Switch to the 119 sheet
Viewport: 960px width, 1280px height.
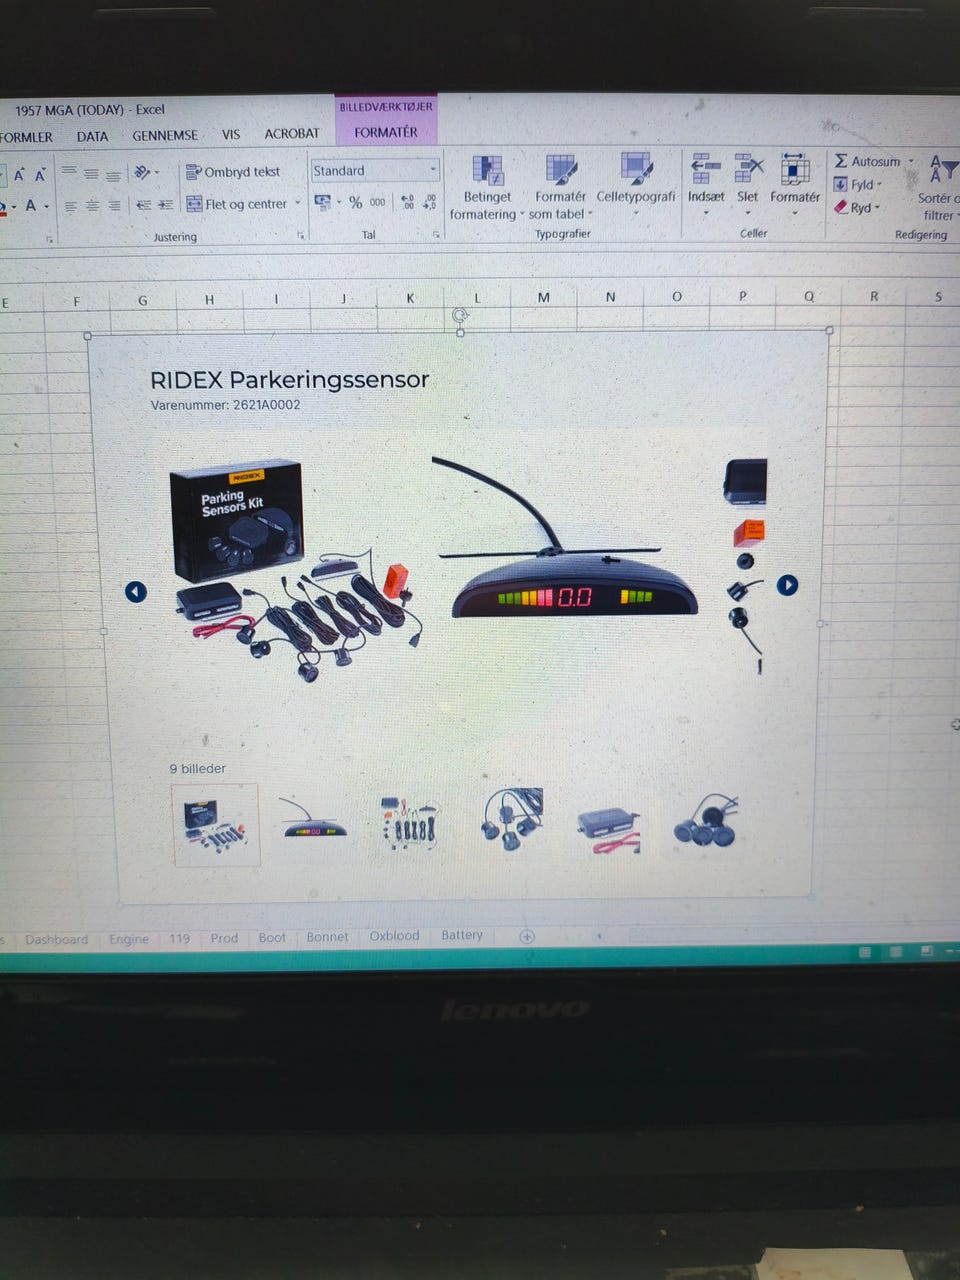[180, 939]
